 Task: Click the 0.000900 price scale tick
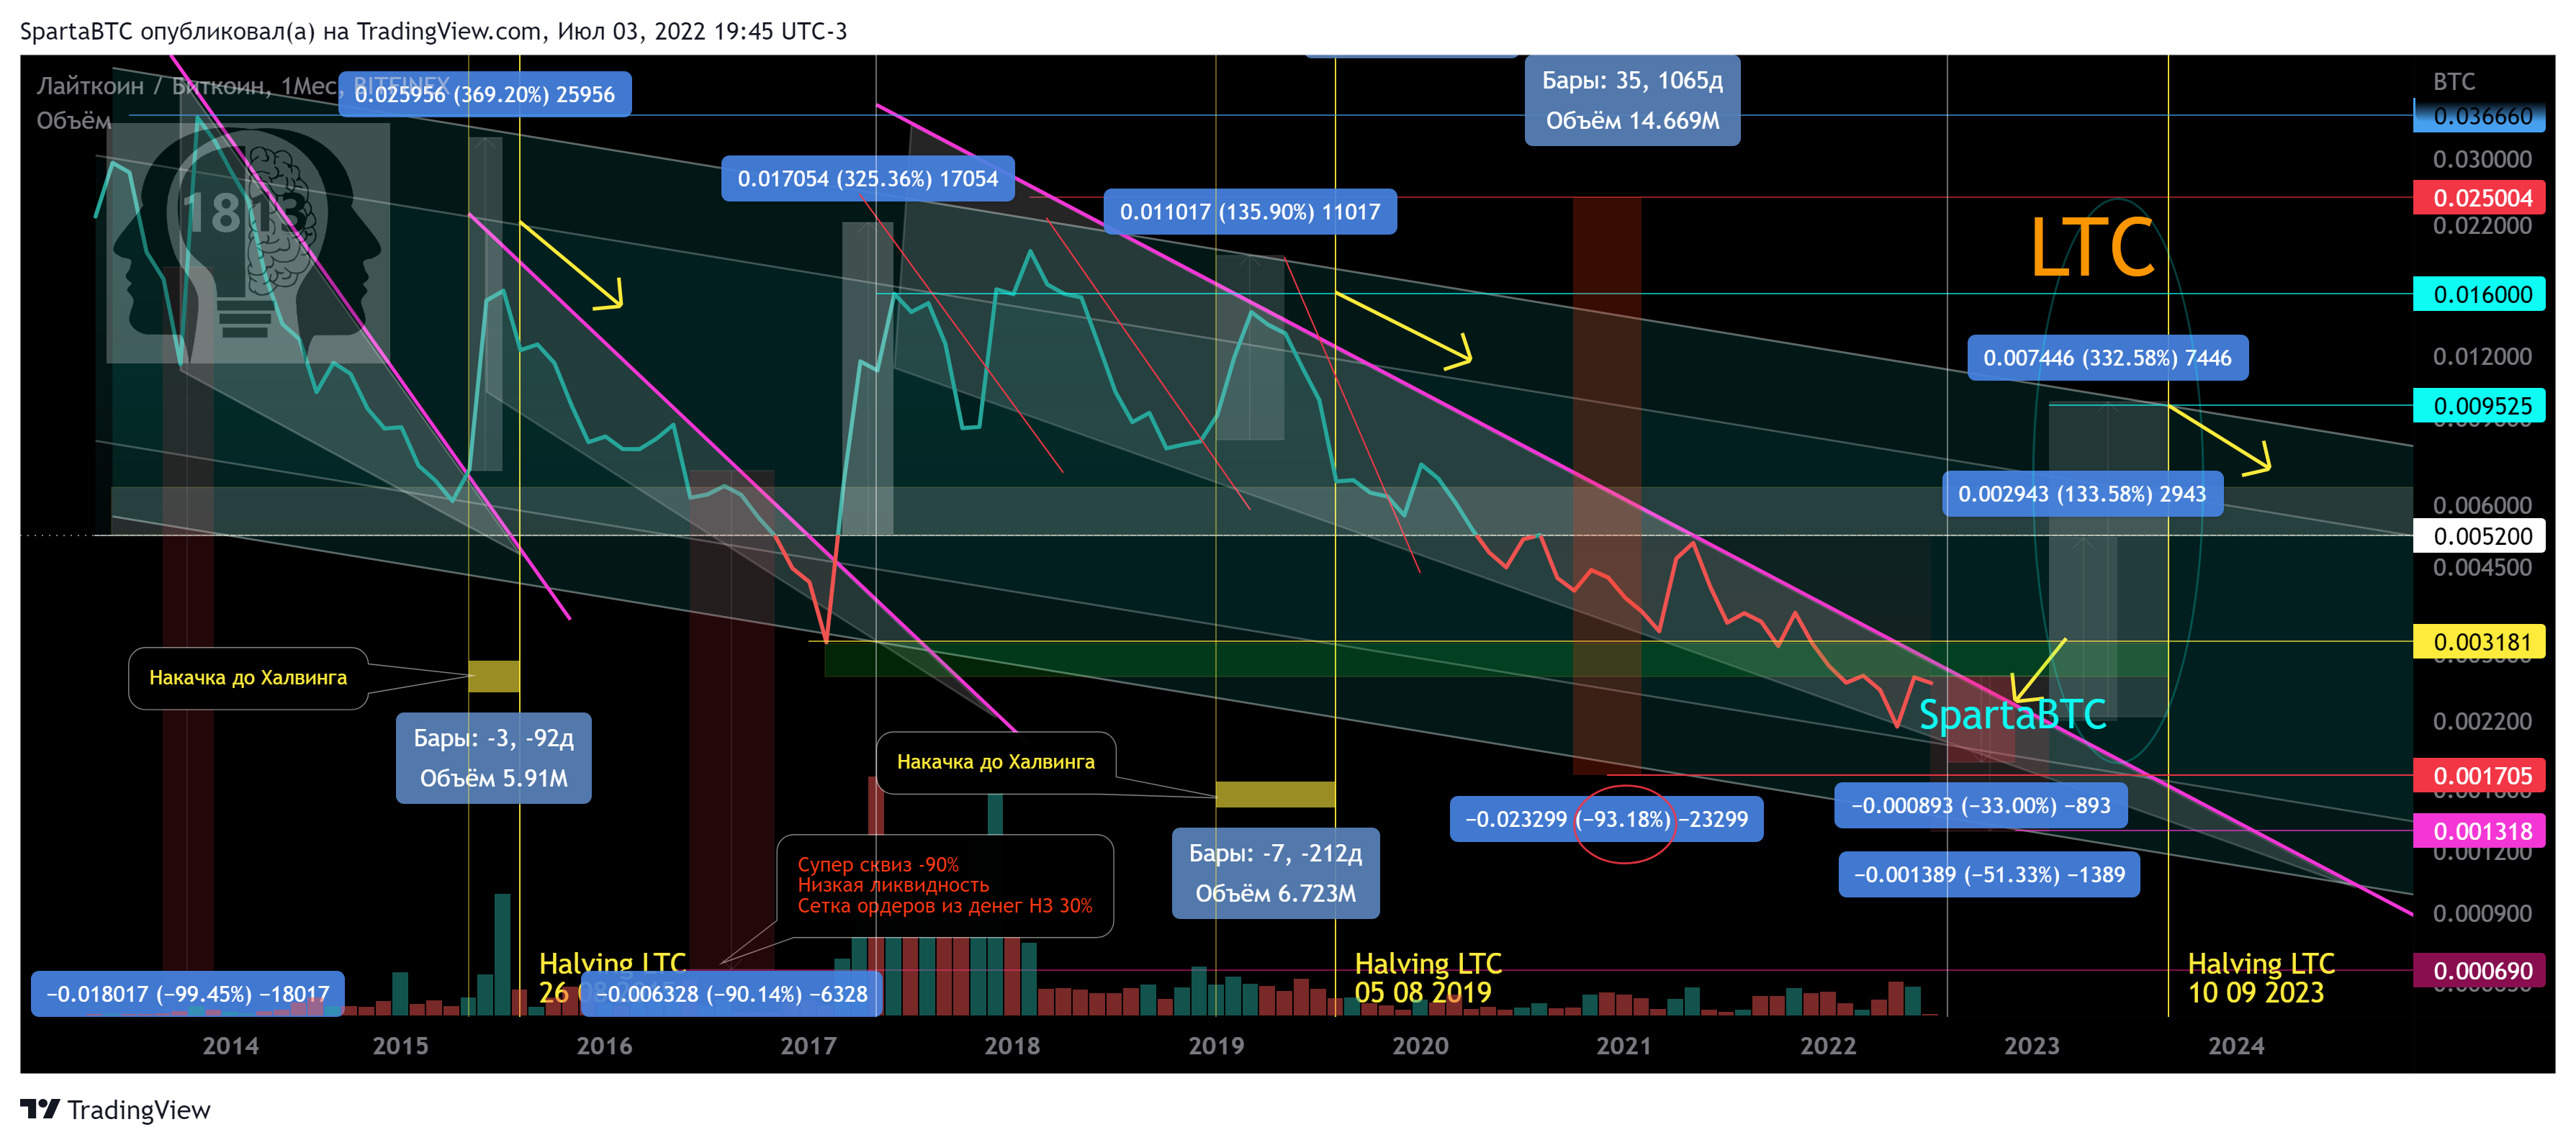(2482, 913)
